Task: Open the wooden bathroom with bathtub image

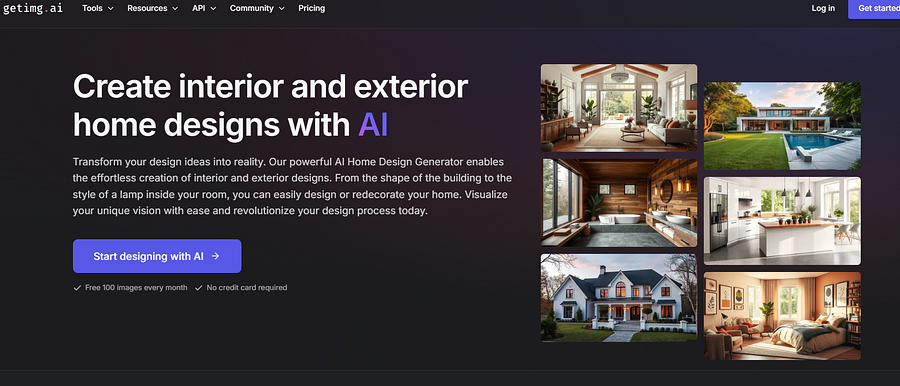Action: pos(619,203)
